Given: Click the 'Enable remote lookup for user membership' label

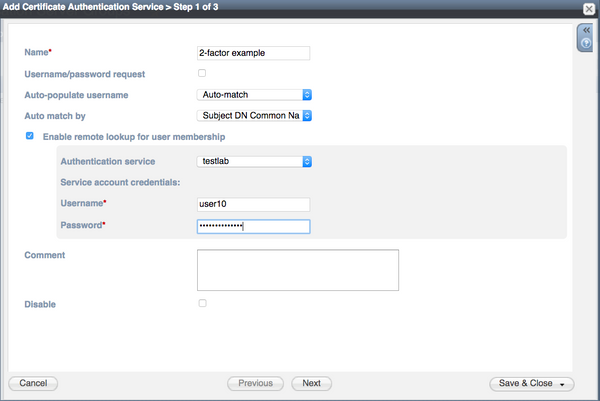Looking at the screenshot, I should click(x=134, y=137).
